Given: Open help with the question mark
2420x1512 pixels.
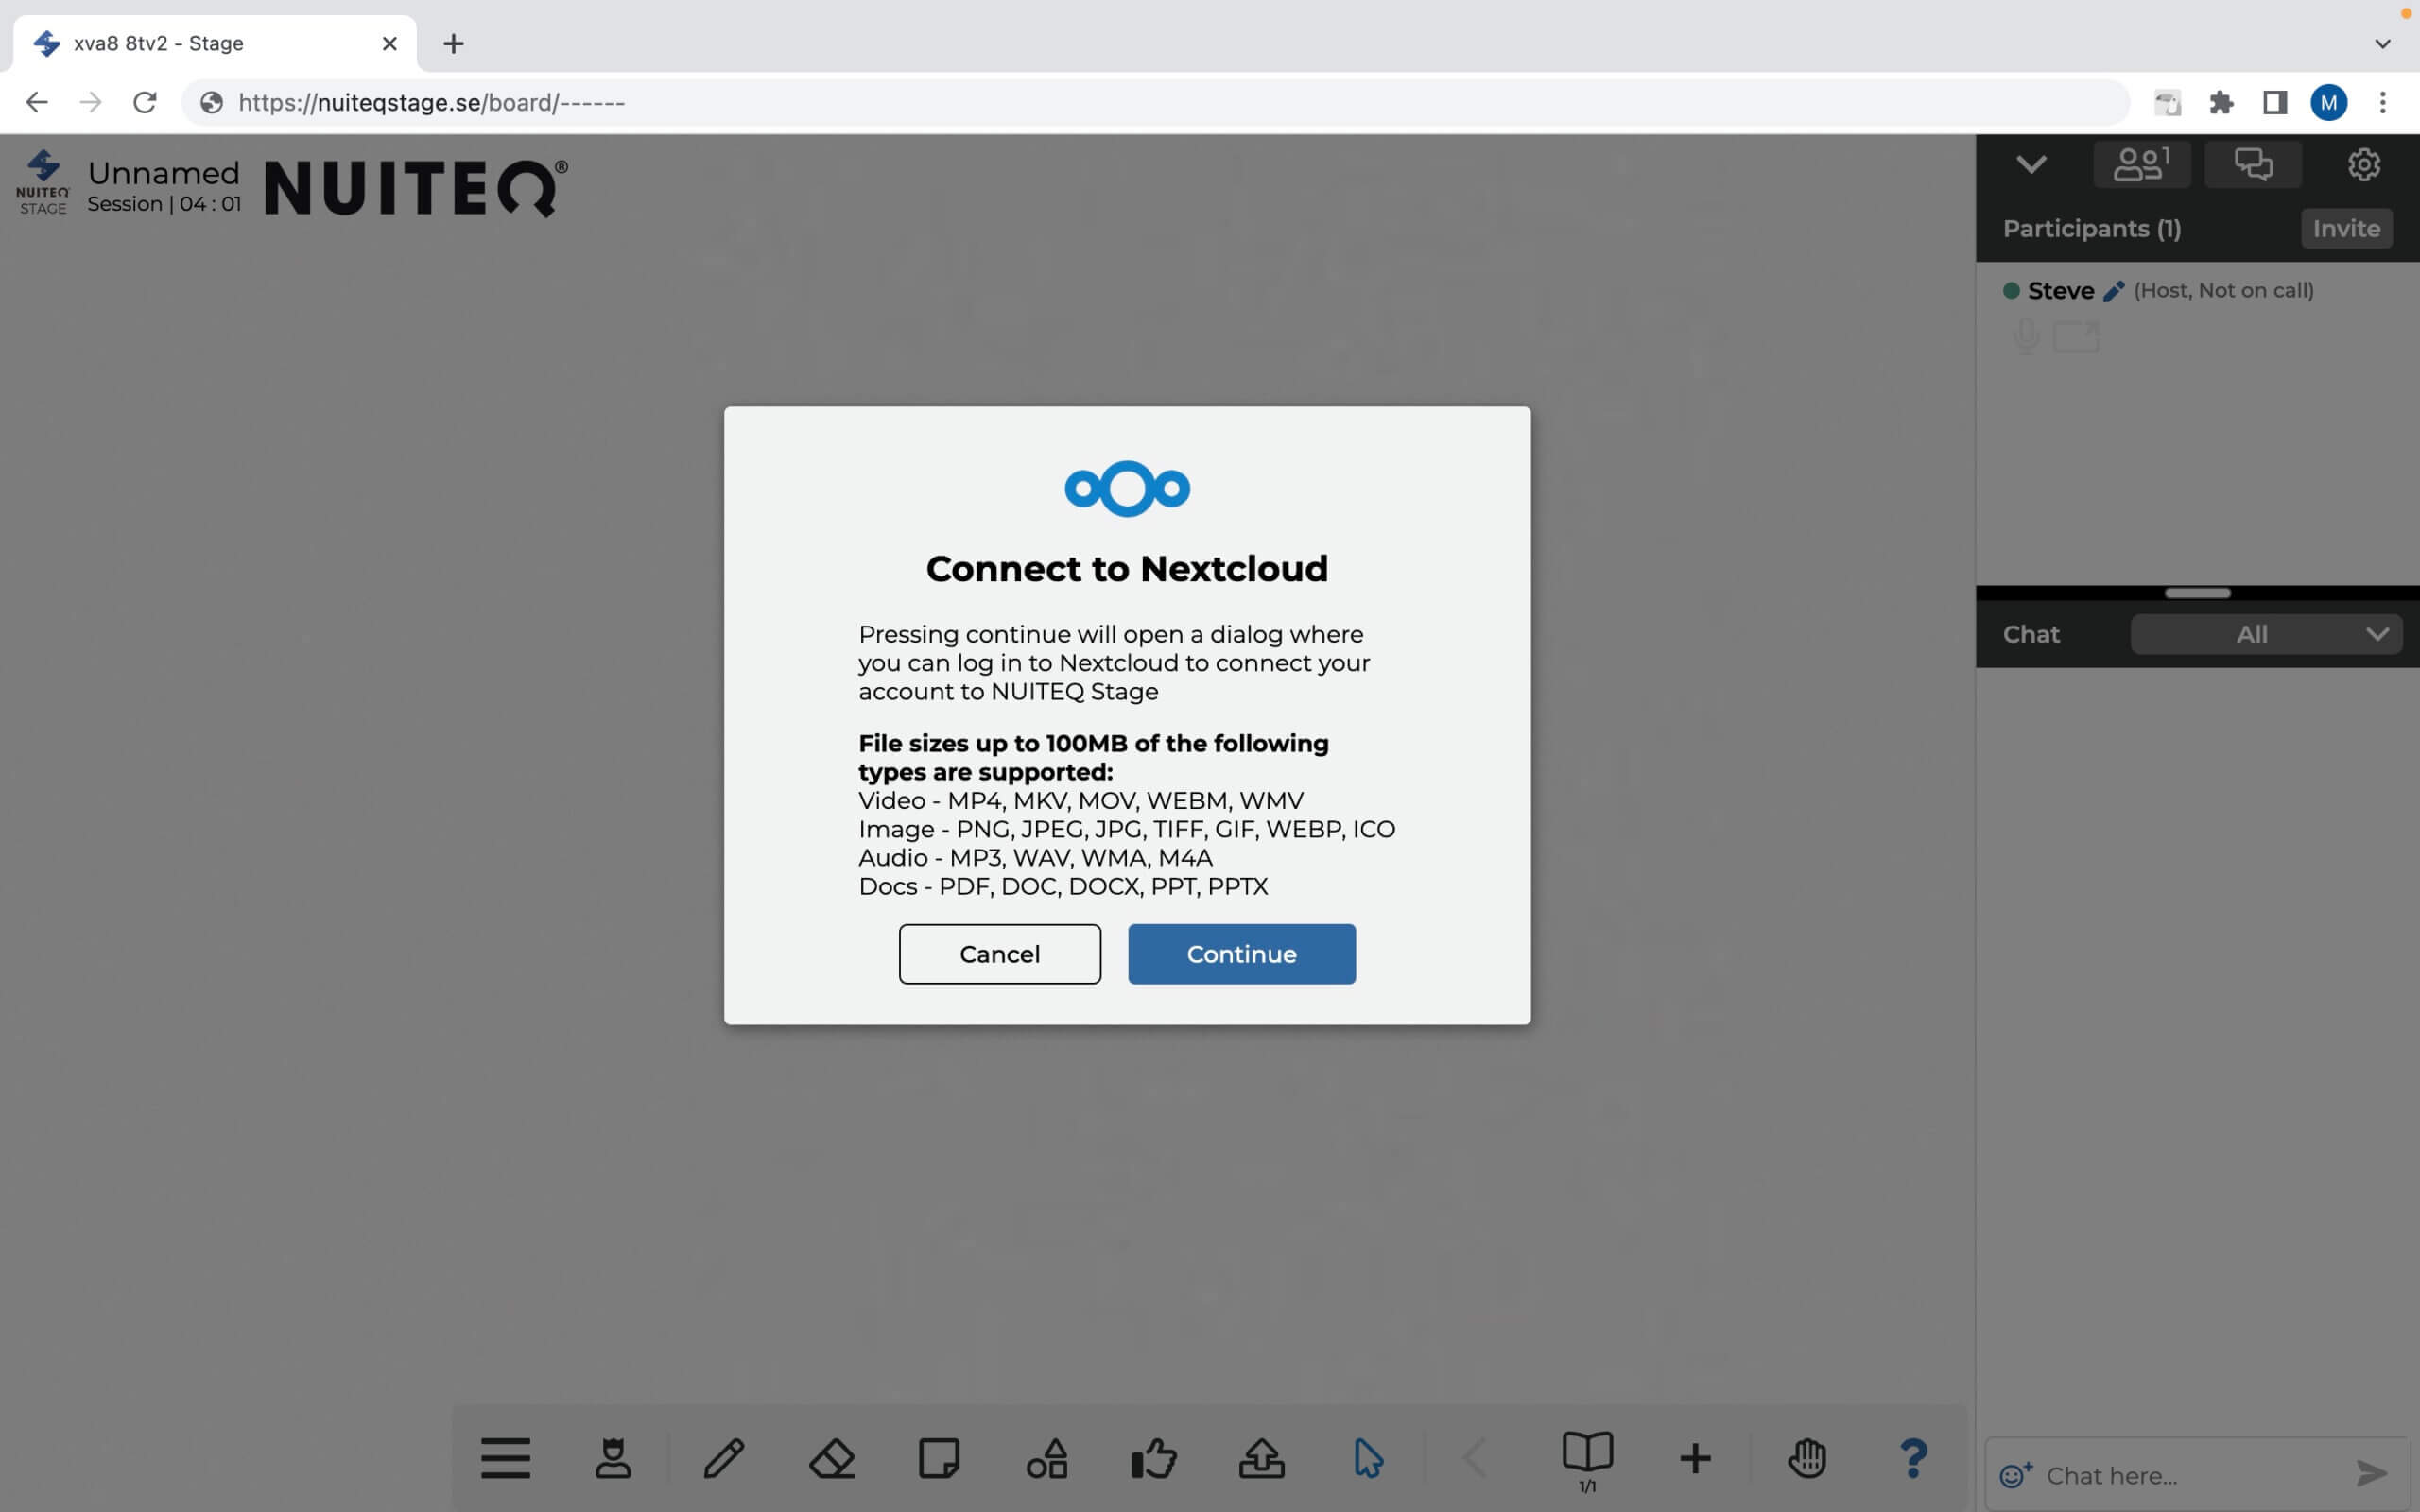Looking at the screenshot, I should pos(1913,1457).
